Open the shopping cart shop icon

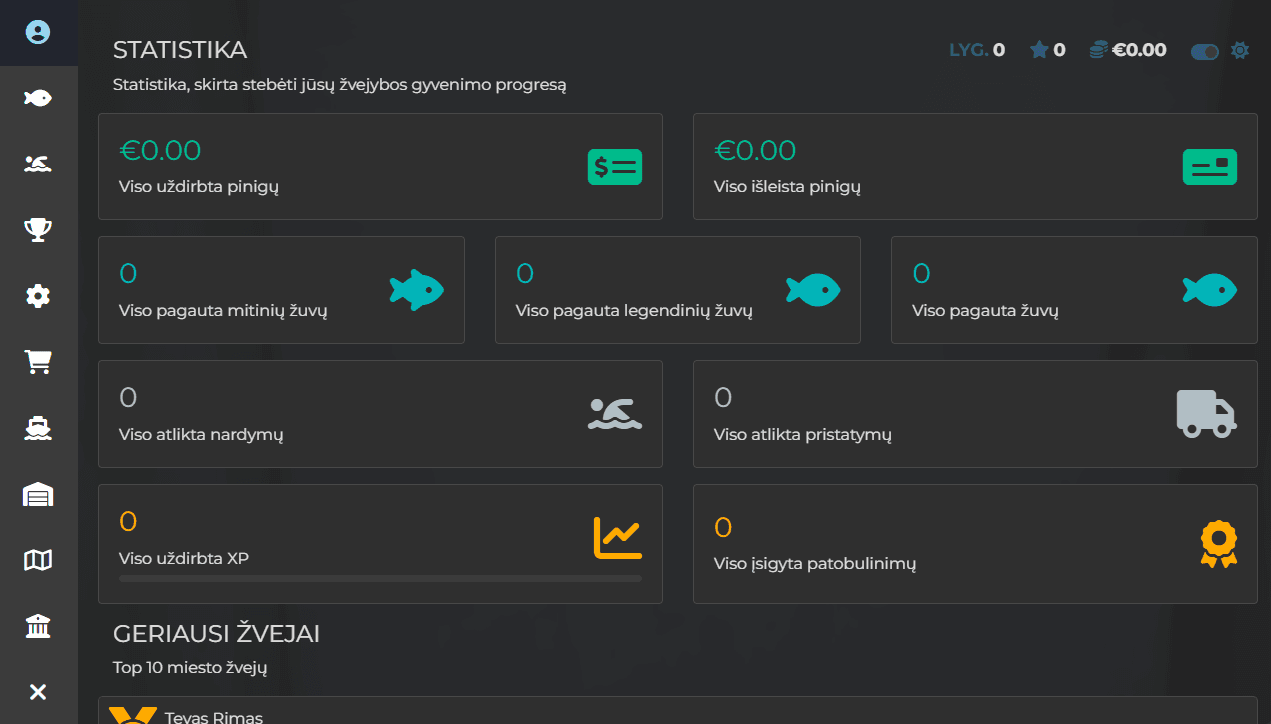click(38, 362)
